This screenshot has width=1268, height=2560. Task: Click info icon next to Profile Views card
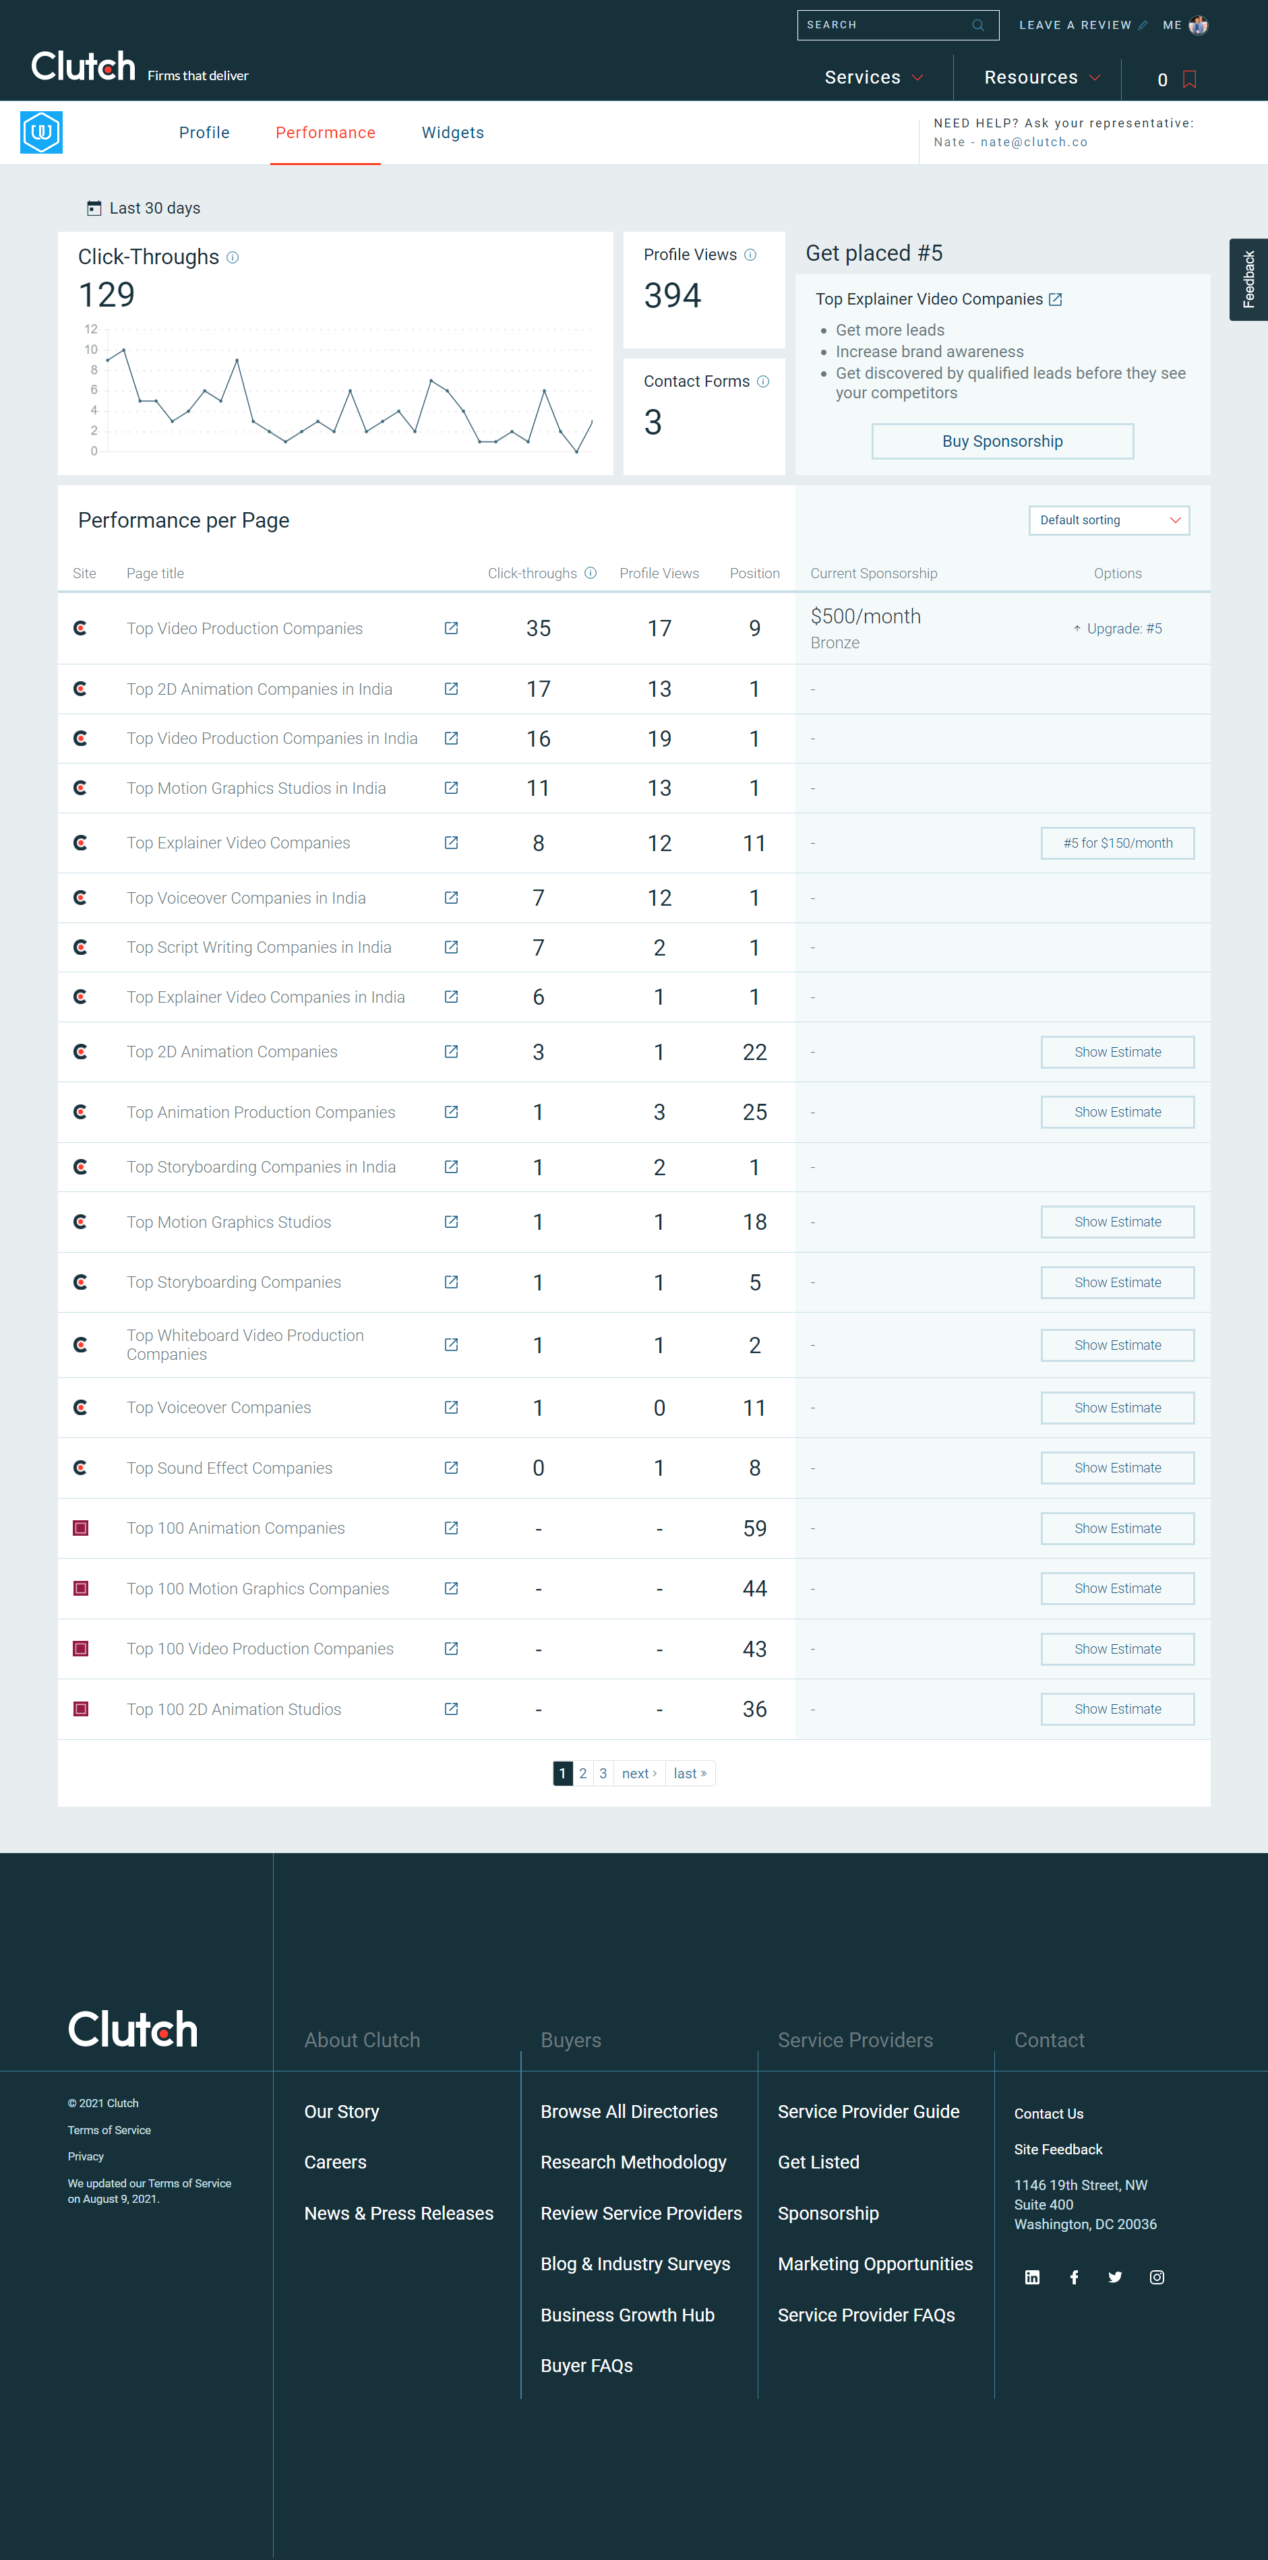click(750, 255)
